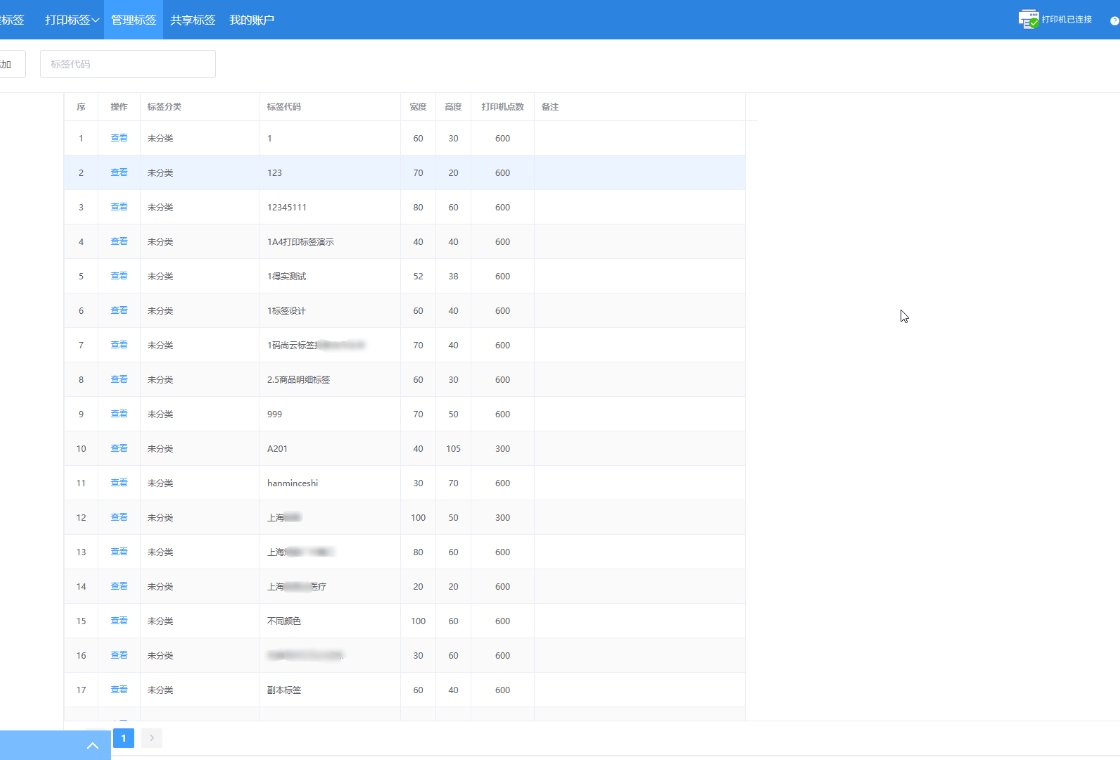This screenshot has height=760, width=1120.
Task: Click the next page arrow button
Action: (151, 738)
